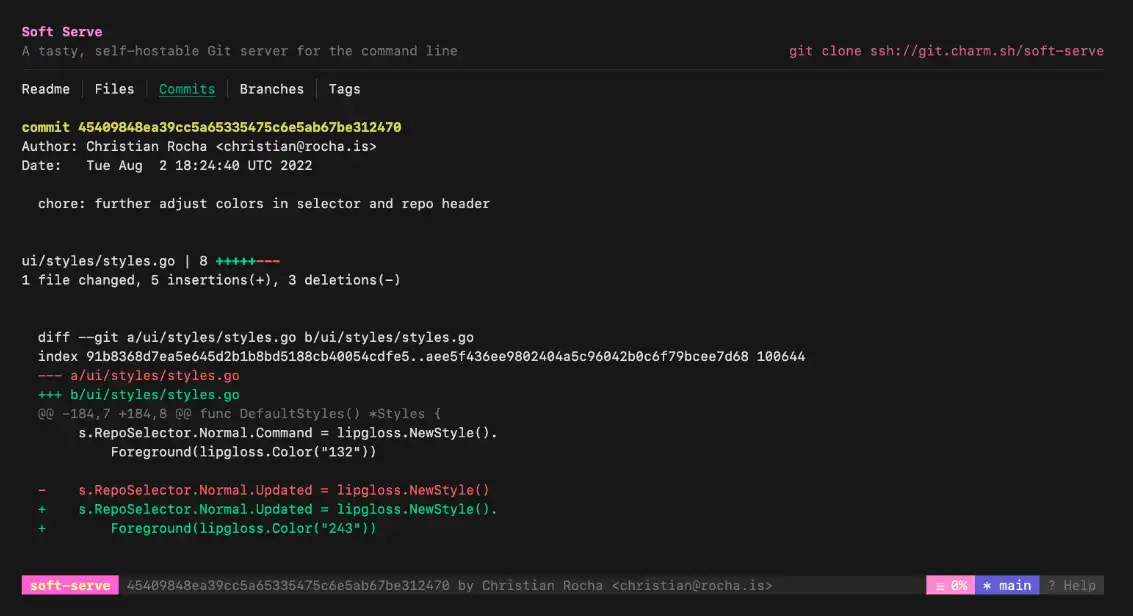
Task: Click the Soft Serve title
Action: [x=62, y=32]
